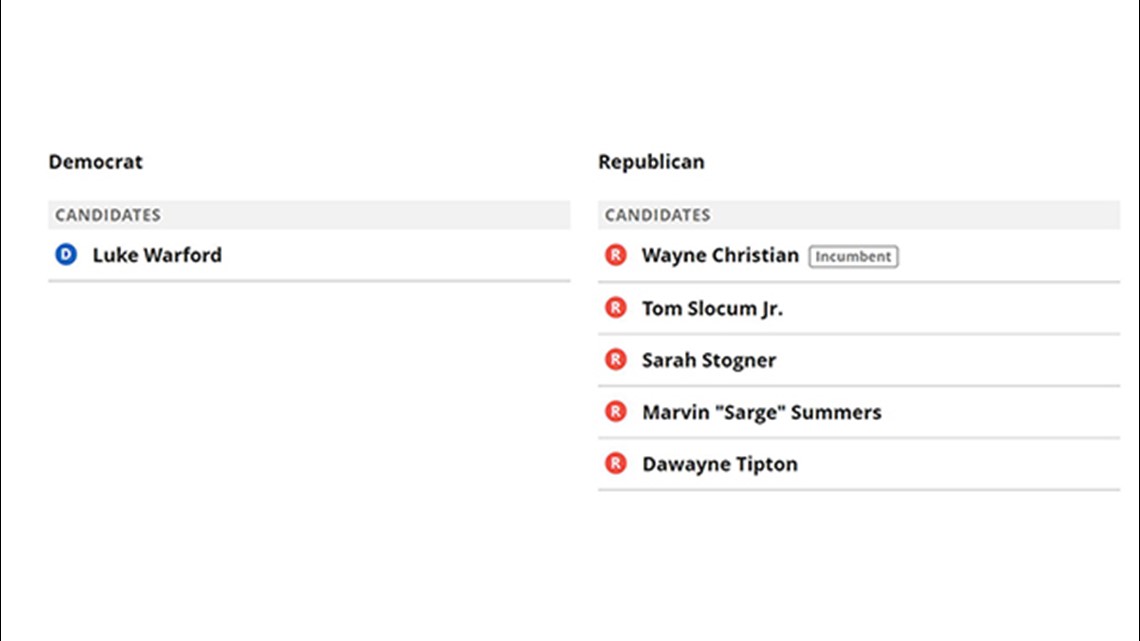1140x641 pixels.
Task: Click the Republican CANDIDATES header bar
Action: 859,215
